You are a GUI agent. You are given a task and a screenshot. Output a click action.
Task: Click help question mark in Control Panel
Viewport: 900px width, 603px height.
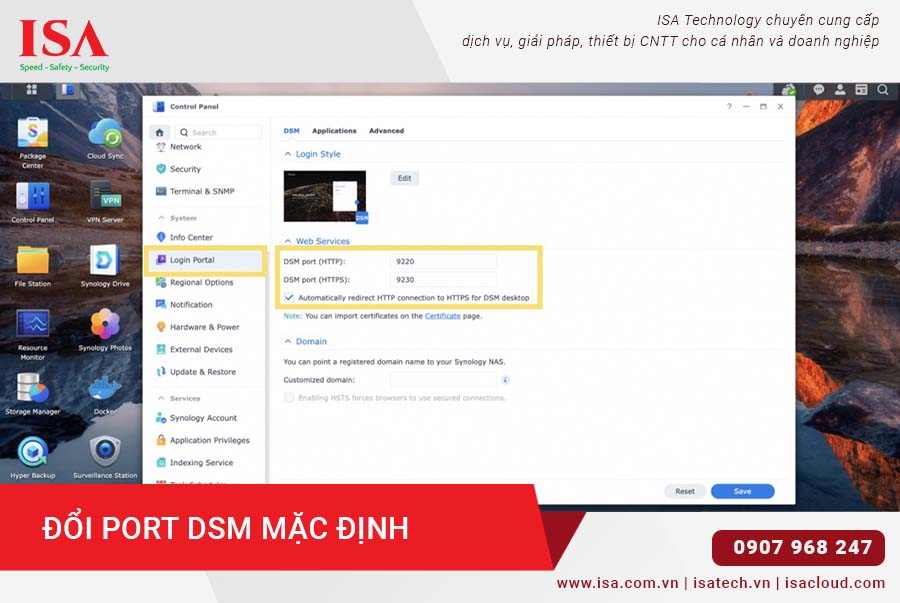point(729,107)
